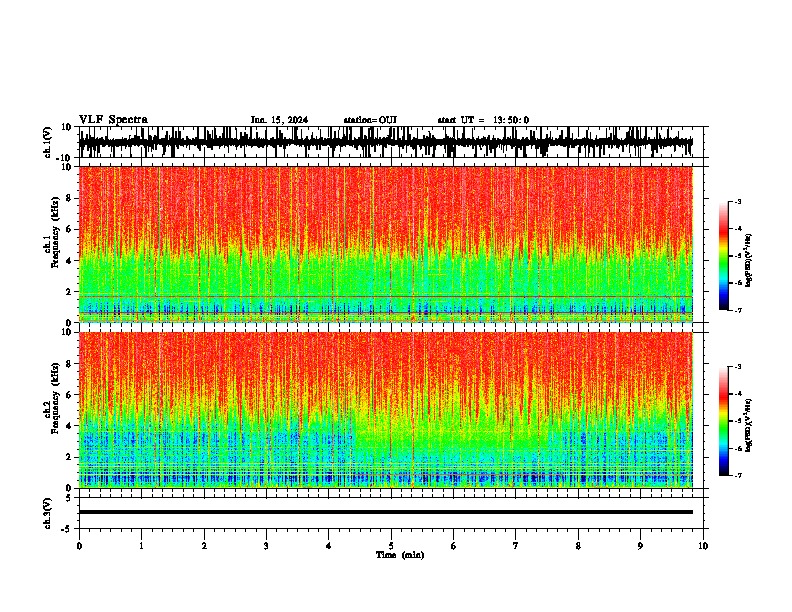Click the "-3" label on ch.2 color bar
Screen dimensions: 792x612
738,367
